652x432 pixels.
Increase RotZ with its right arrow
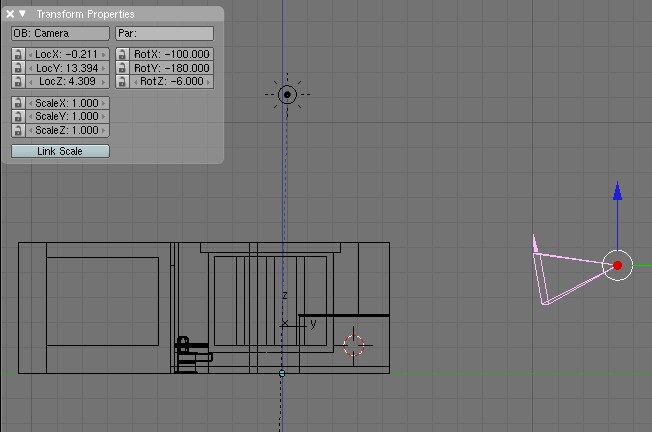point(208,82)
